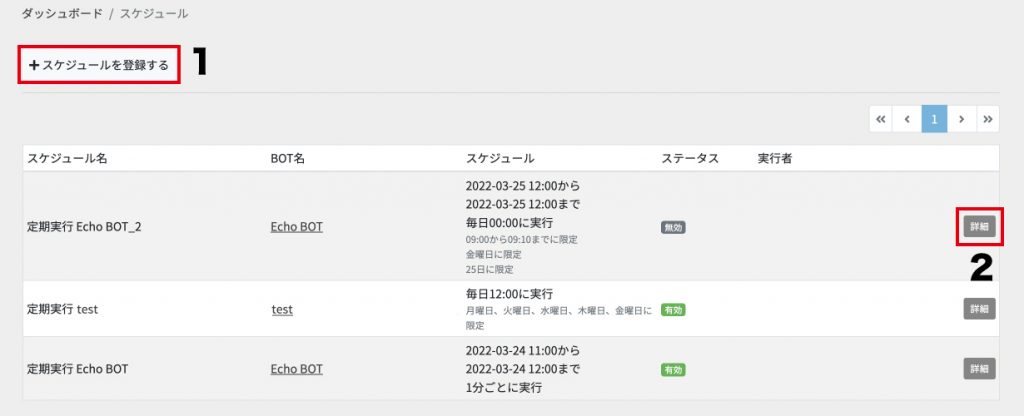Navigate to ダッシュボード breadcrumb
1024x416 pixels.
[x=62, y=13]
